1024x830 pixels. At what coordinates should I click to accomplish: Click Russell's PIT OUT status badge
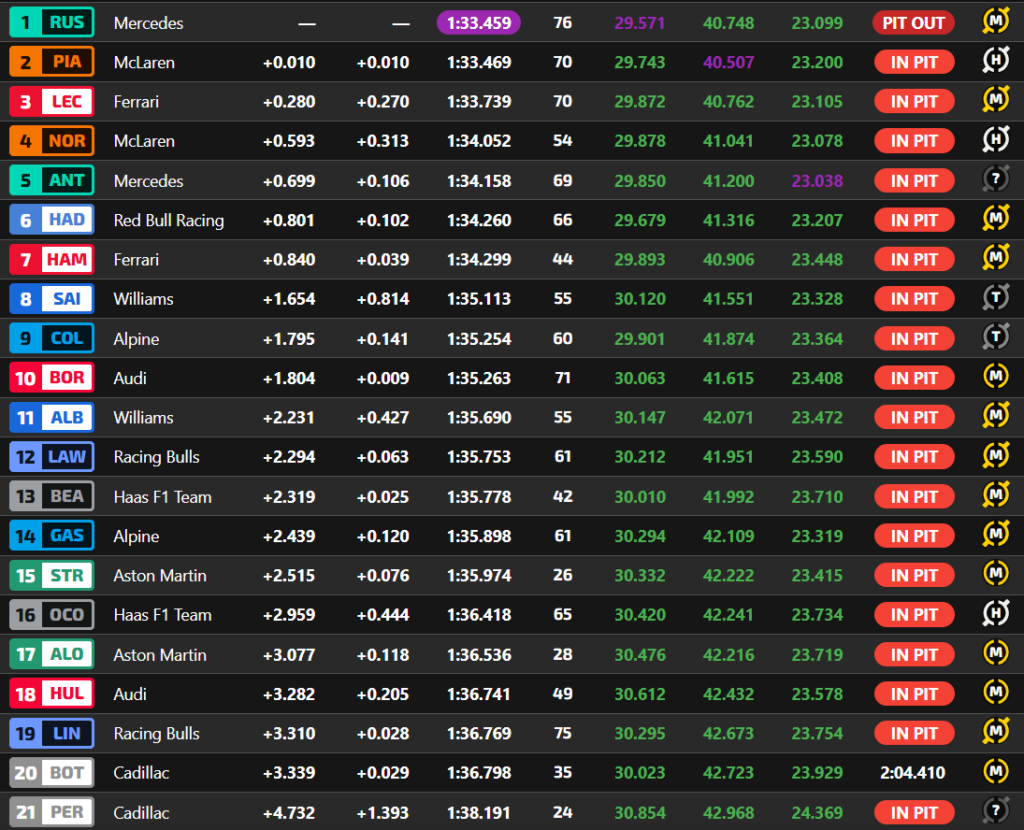point(913,22)
